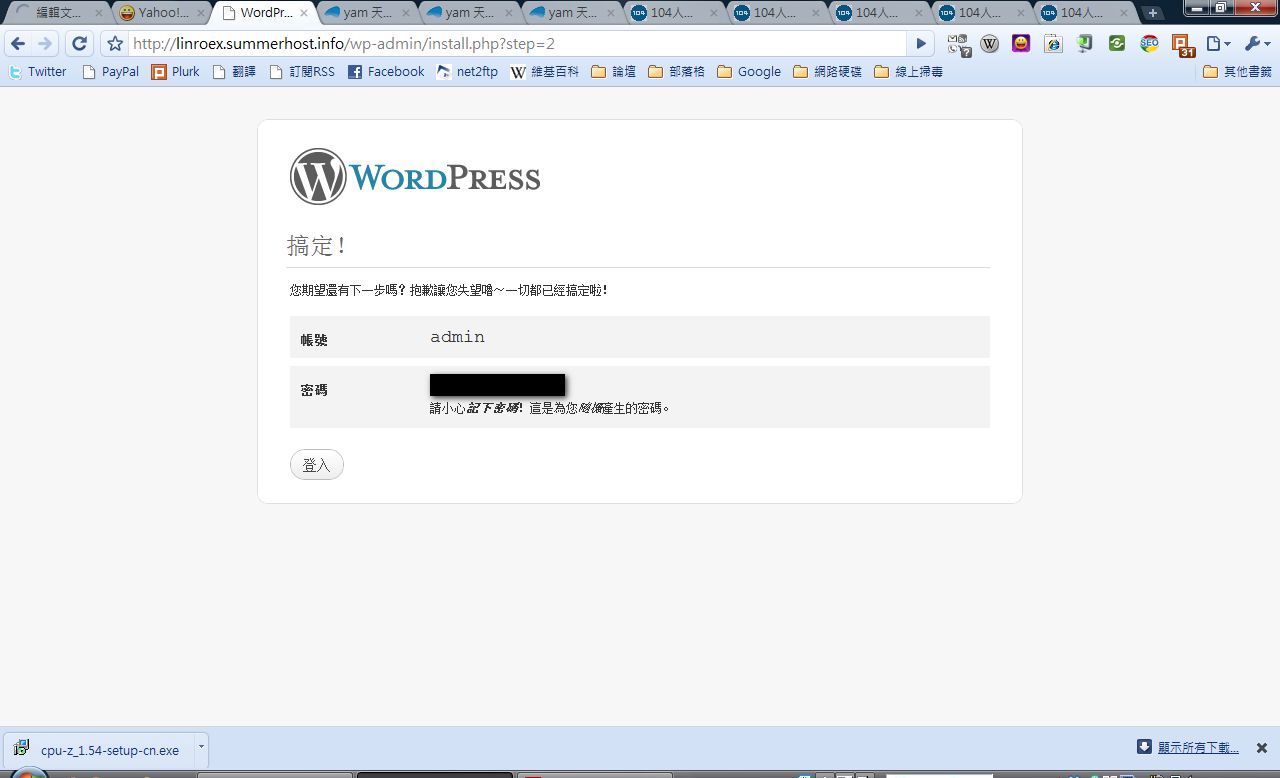Open the Wikipedia extension icon
1280x778 pixels.
[x=990, y=44]
